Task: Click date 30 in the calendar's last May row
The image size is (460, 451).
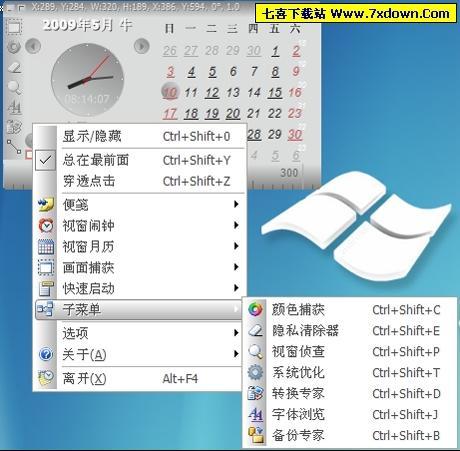Action: pyautogui.click(x=295, y=135)
